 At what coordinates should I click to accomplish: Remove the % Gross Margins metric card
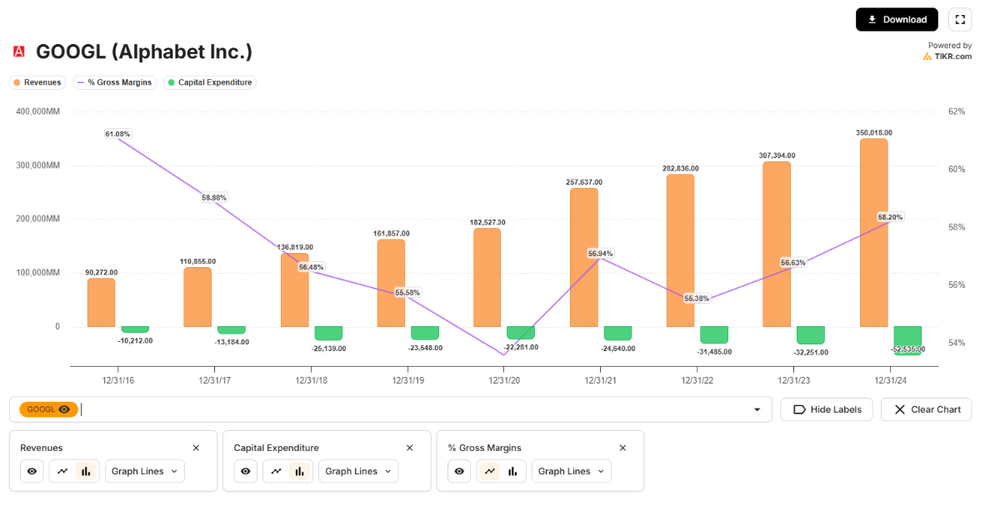coord(622,448)
